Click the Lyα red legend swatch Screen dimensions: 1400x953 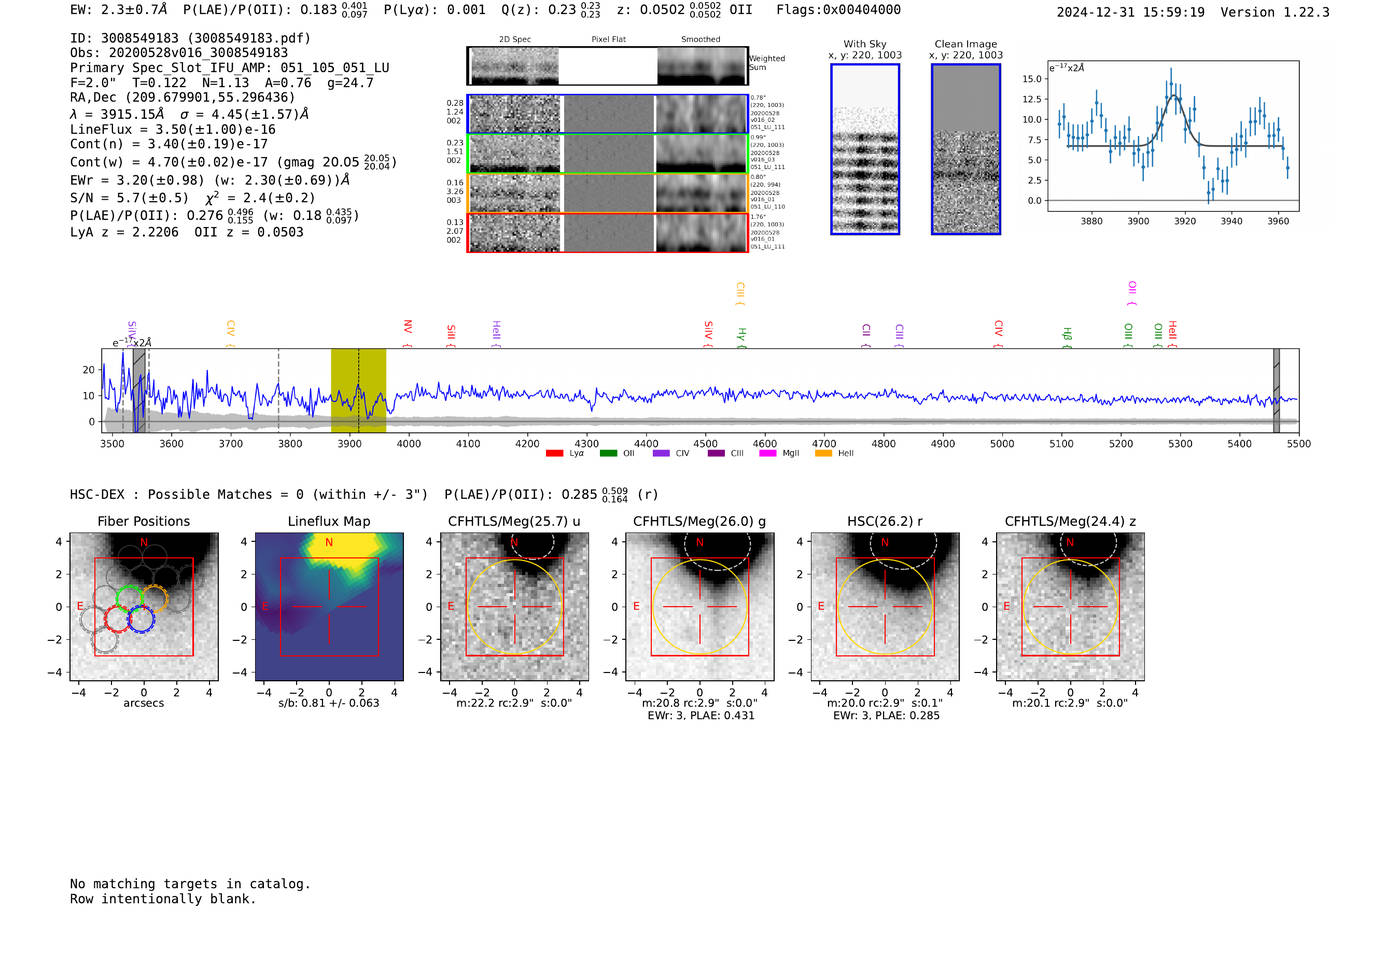554,454
